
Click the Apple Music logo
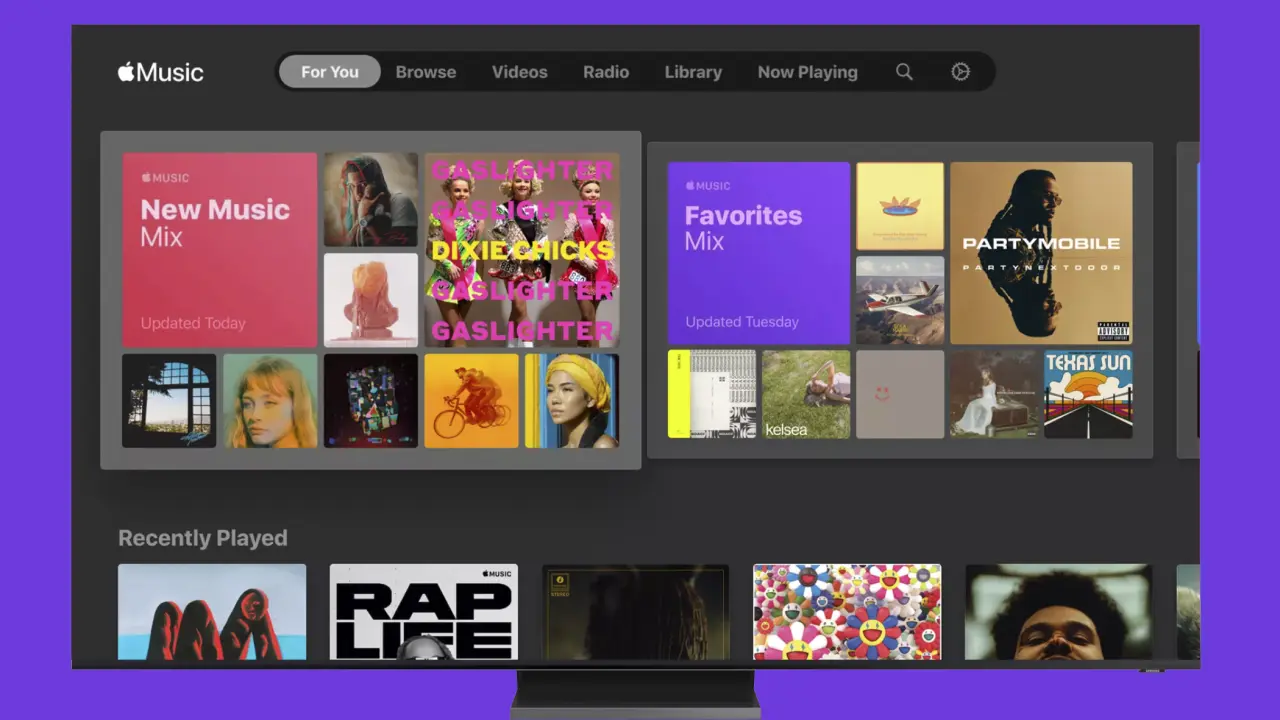(161, 72)
